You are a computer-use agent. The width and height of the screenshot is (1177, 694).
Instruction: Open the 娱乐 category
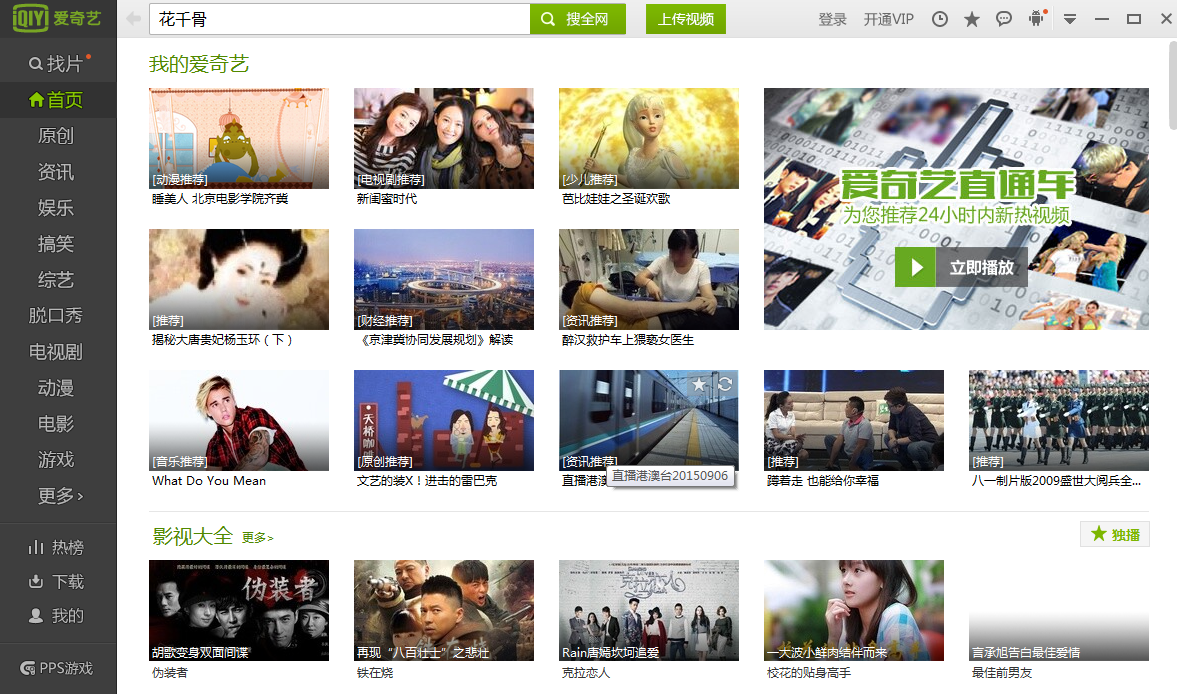[x=57, y=208]
